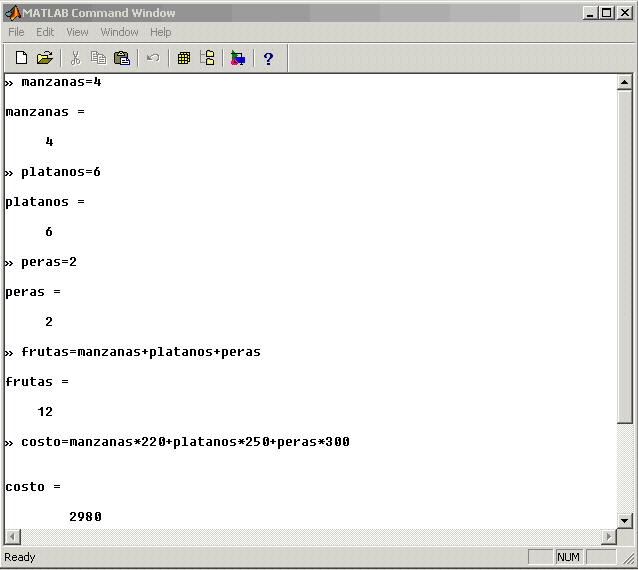Click the command line 'platanos=6'

61,172
